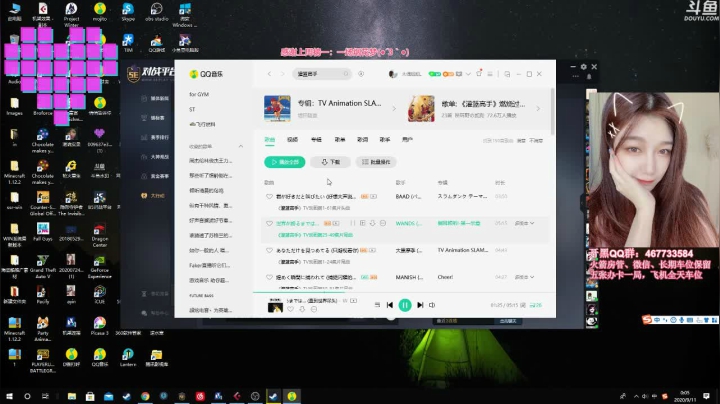Select the 视频 (Videos) tab
This screenshot has width=720, height=404.
point(292,140)
